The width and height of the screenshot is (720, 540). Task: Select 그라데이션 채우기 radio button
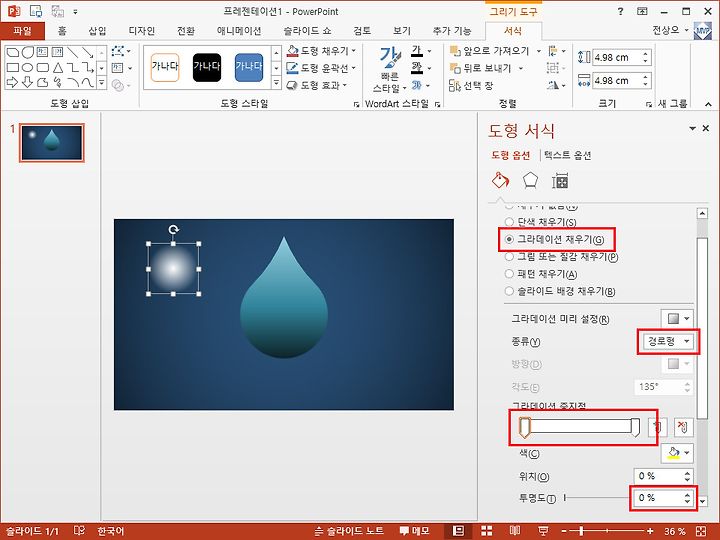509,239
